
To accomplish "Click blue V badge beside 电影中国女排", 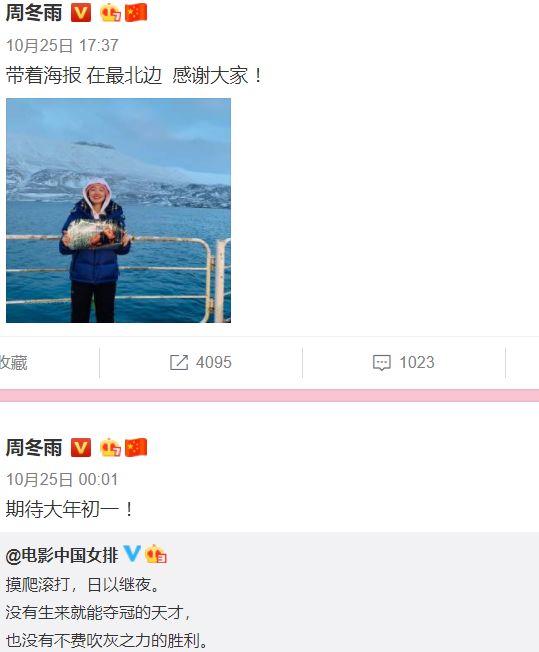I will point(132,554).
